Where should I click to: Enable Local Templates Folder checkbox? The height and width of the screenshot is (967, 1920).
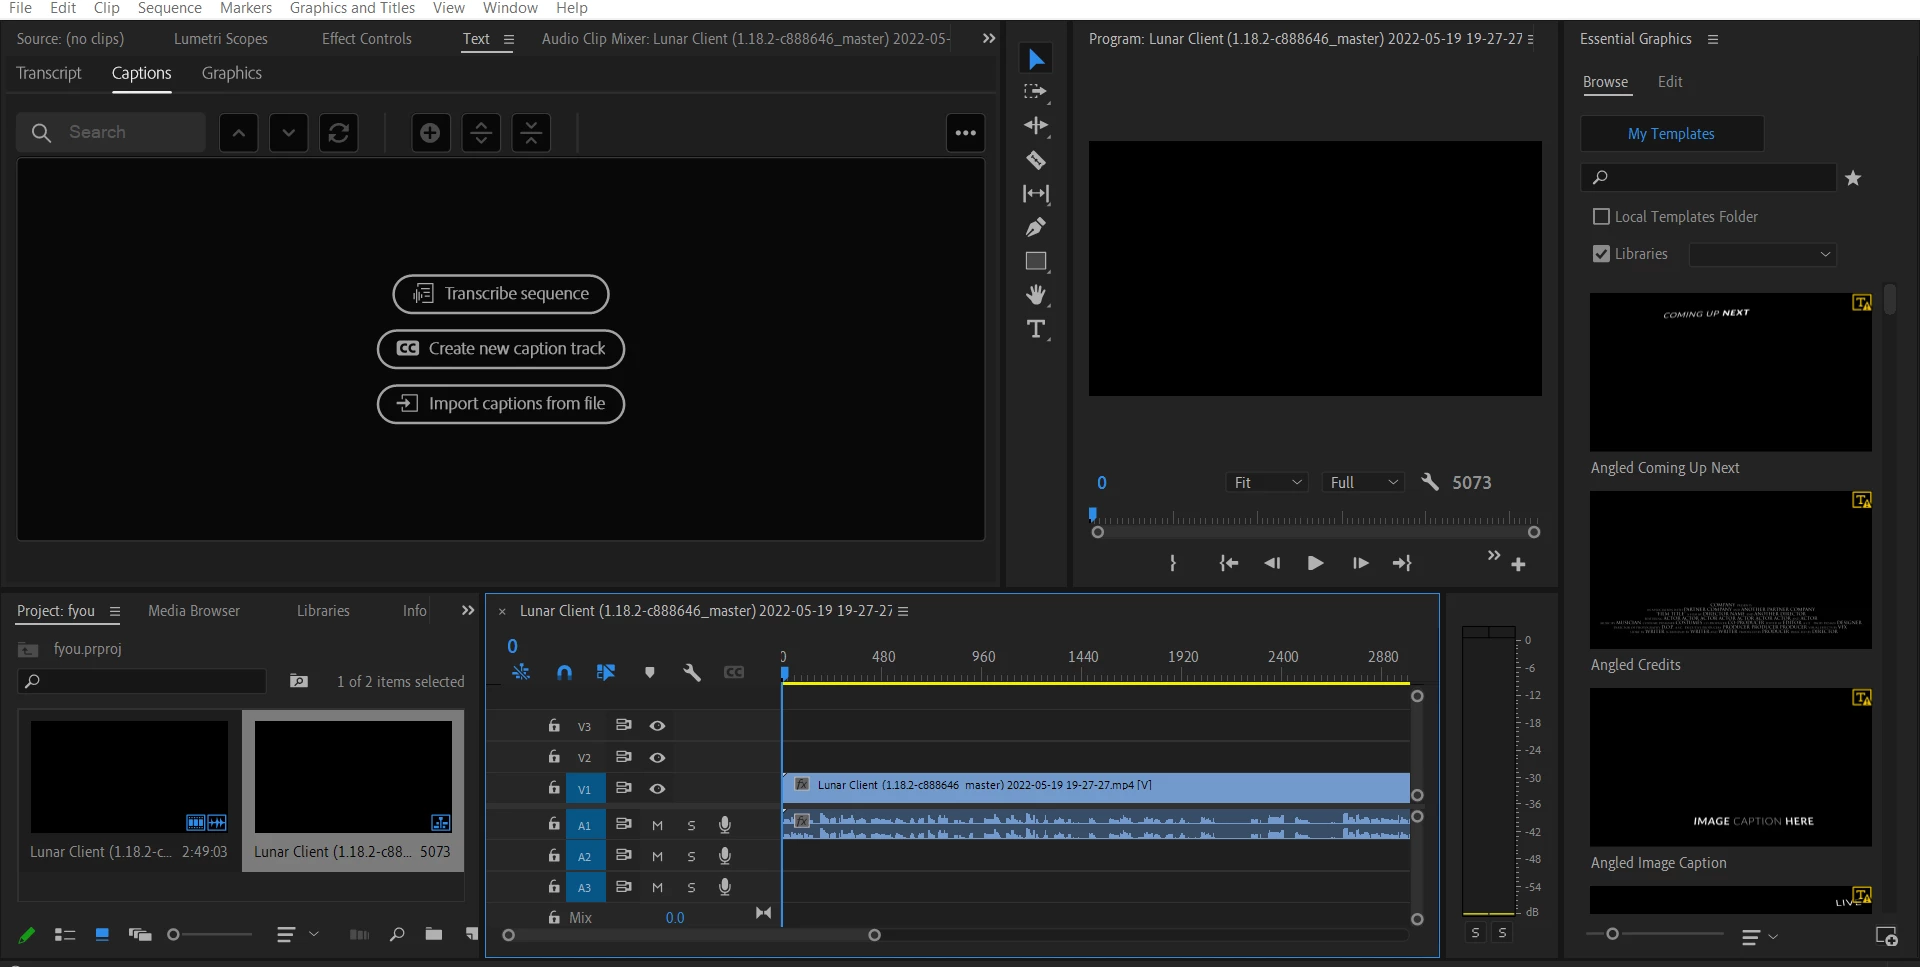point(1601,217)
